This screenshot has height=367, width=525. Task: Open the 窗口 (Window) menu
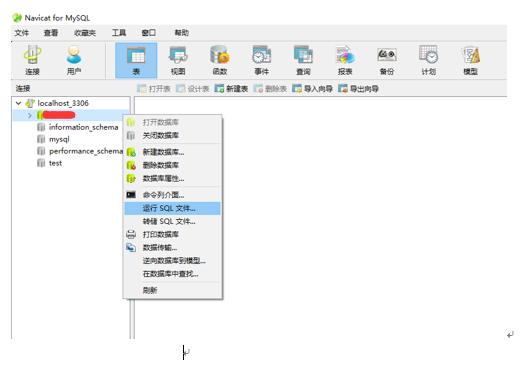click(x=149, y=33)
